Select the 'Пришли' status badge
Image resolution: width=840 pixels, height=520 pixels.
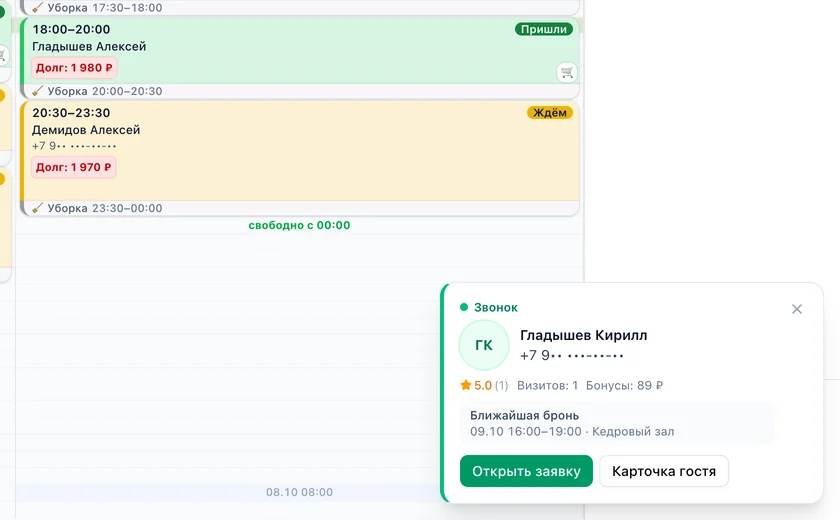point(544,29)
